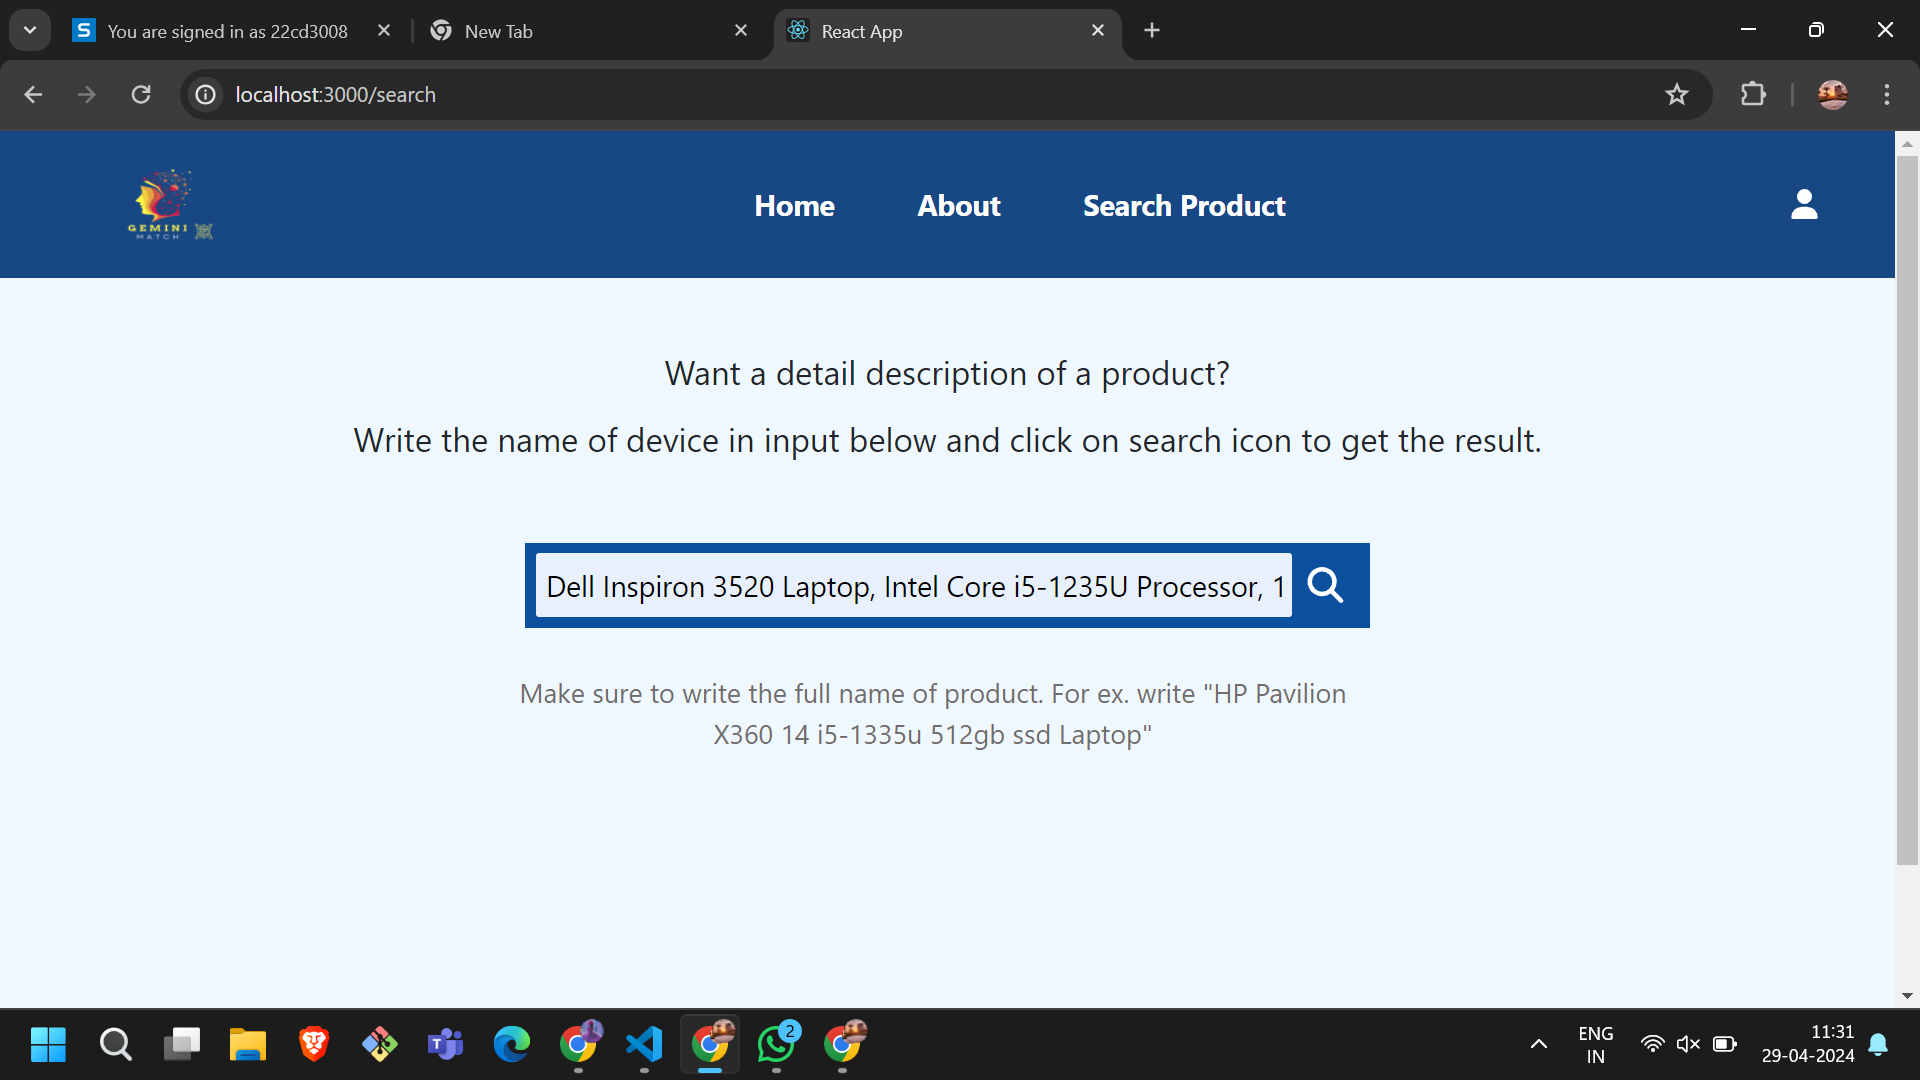The height and width of the screenshot is (1080, 1920).
Task: Click the page vertical scrollbar
Action: click(x=1906, y=500)
